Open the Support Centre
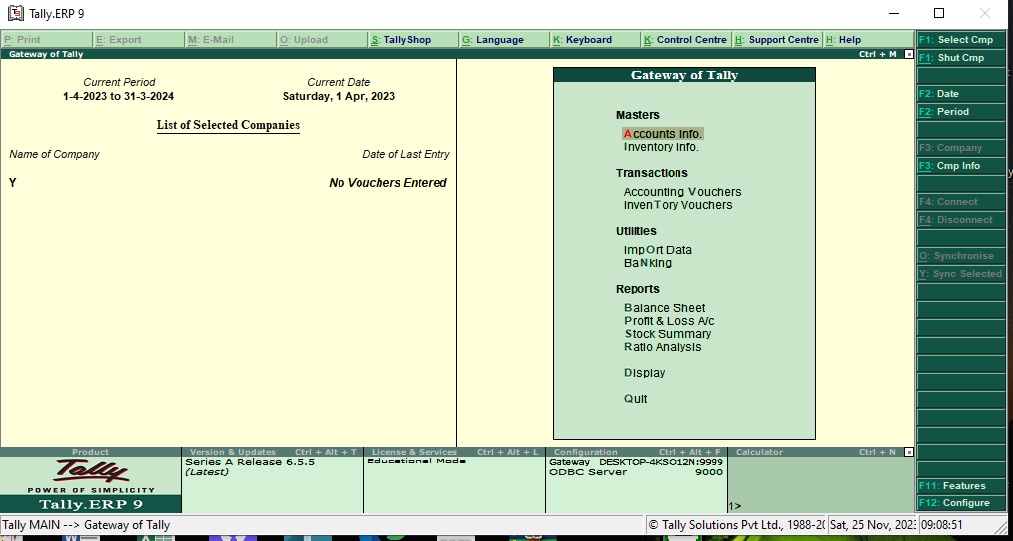This screenshot has height=541, width=1013. pyautogui.click(x=778, y=39)
